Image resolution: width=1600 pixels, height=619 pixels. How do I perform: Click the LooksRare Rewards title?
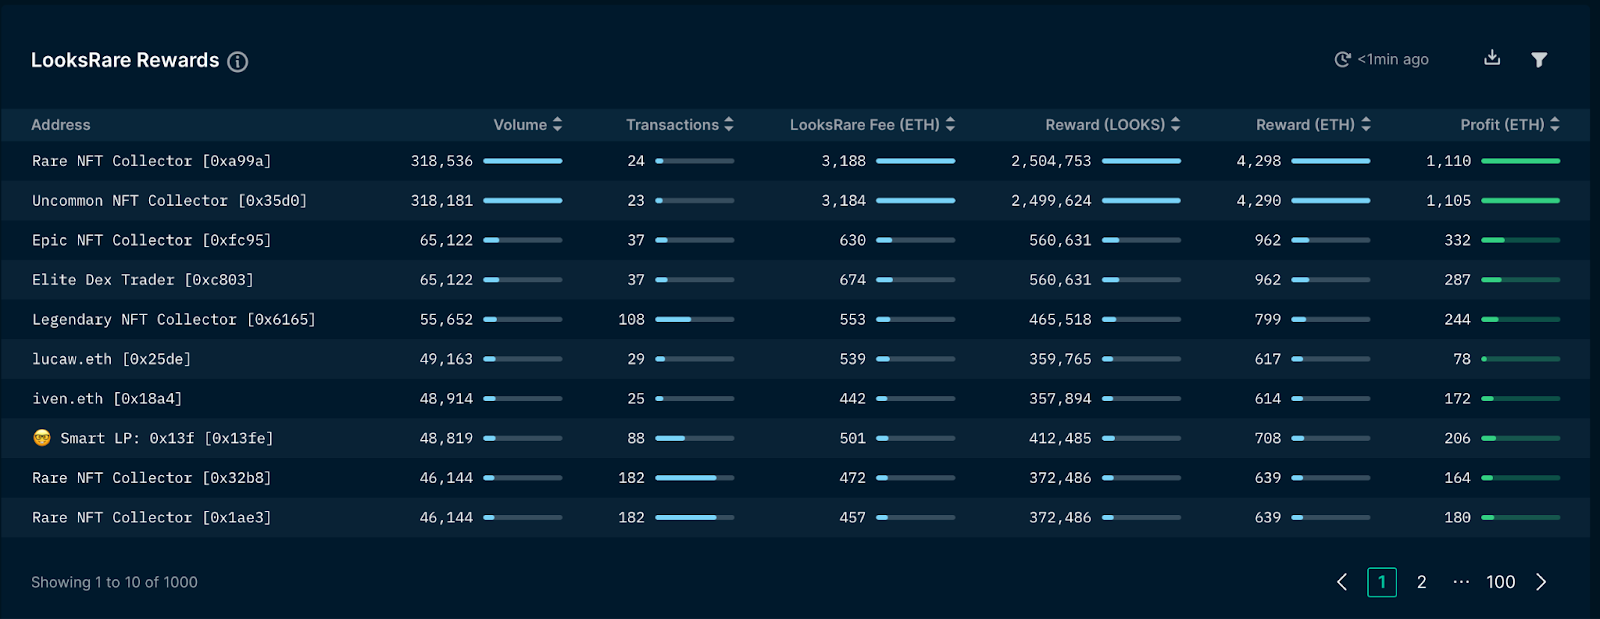tap(125, 60)
